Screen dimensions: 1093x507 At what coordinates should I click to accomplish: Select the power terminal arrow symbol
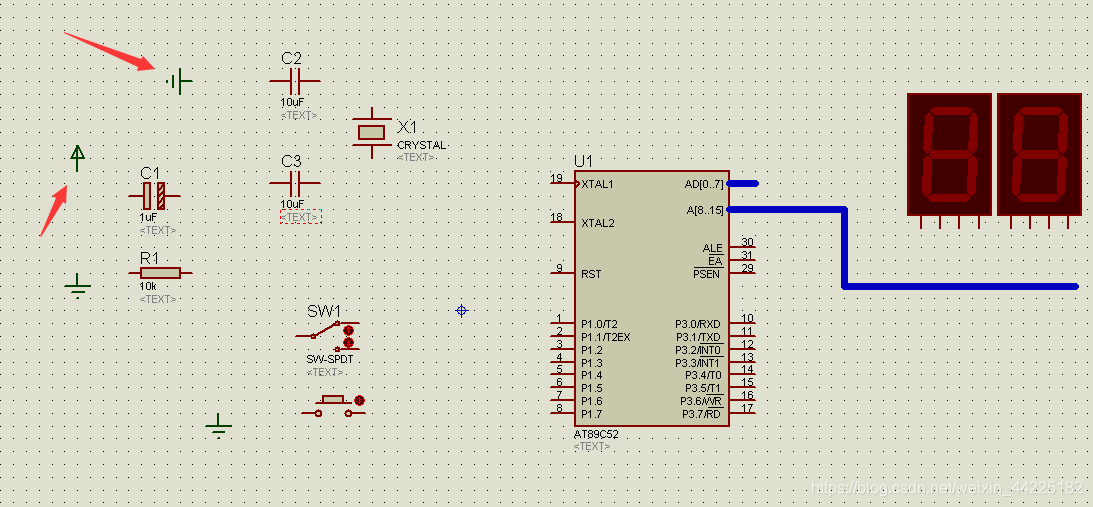[77, 158]
